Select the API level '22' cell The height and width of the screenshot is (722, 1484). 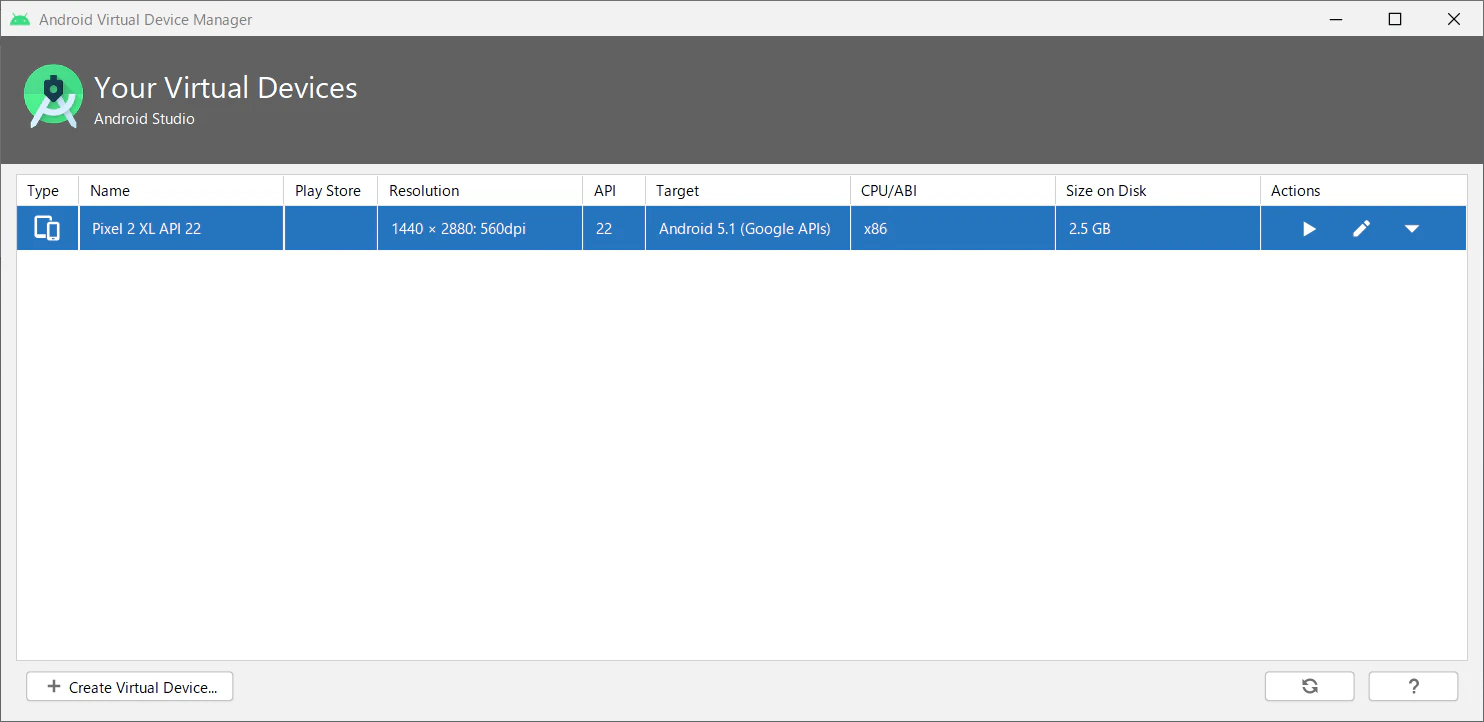[614, 229]
